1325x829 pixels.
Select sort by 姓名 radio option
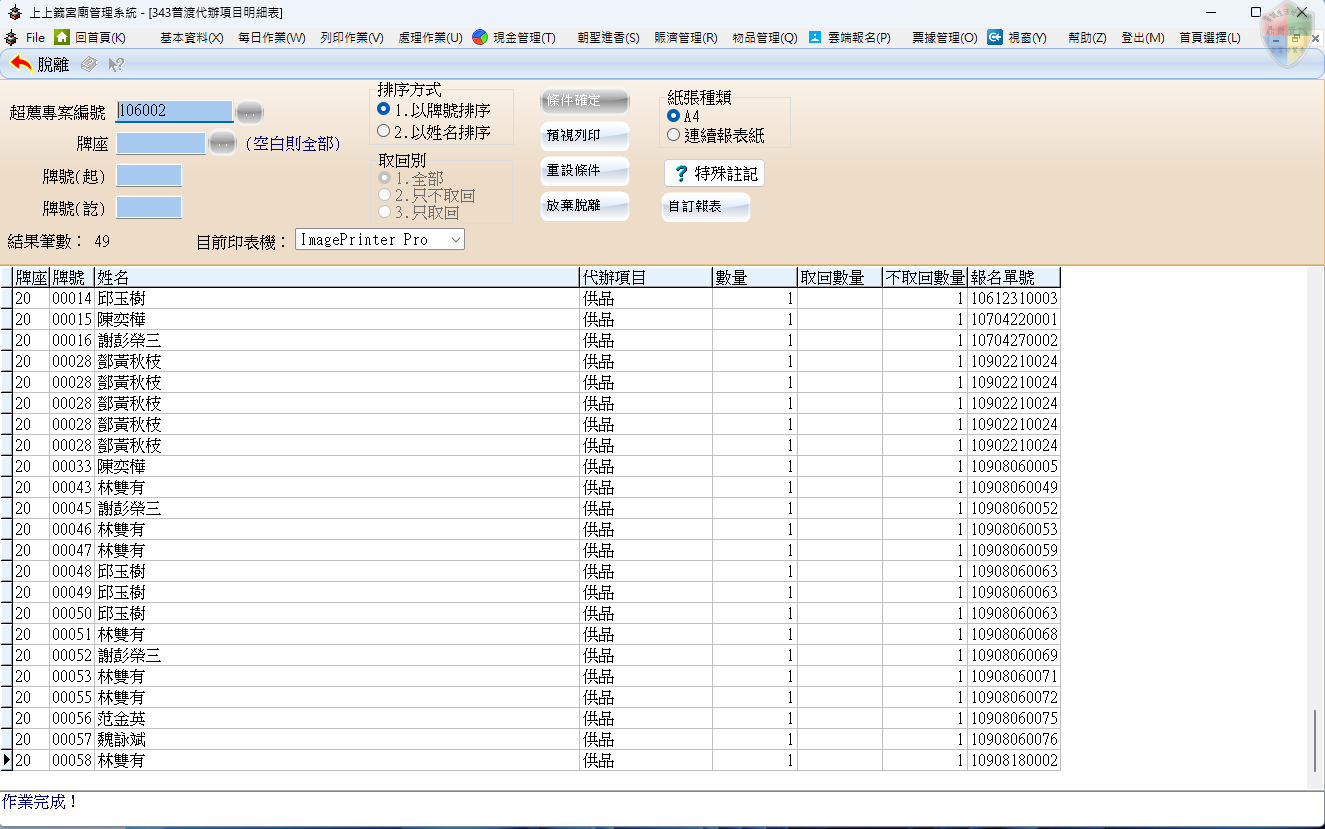tap(384, 131)
